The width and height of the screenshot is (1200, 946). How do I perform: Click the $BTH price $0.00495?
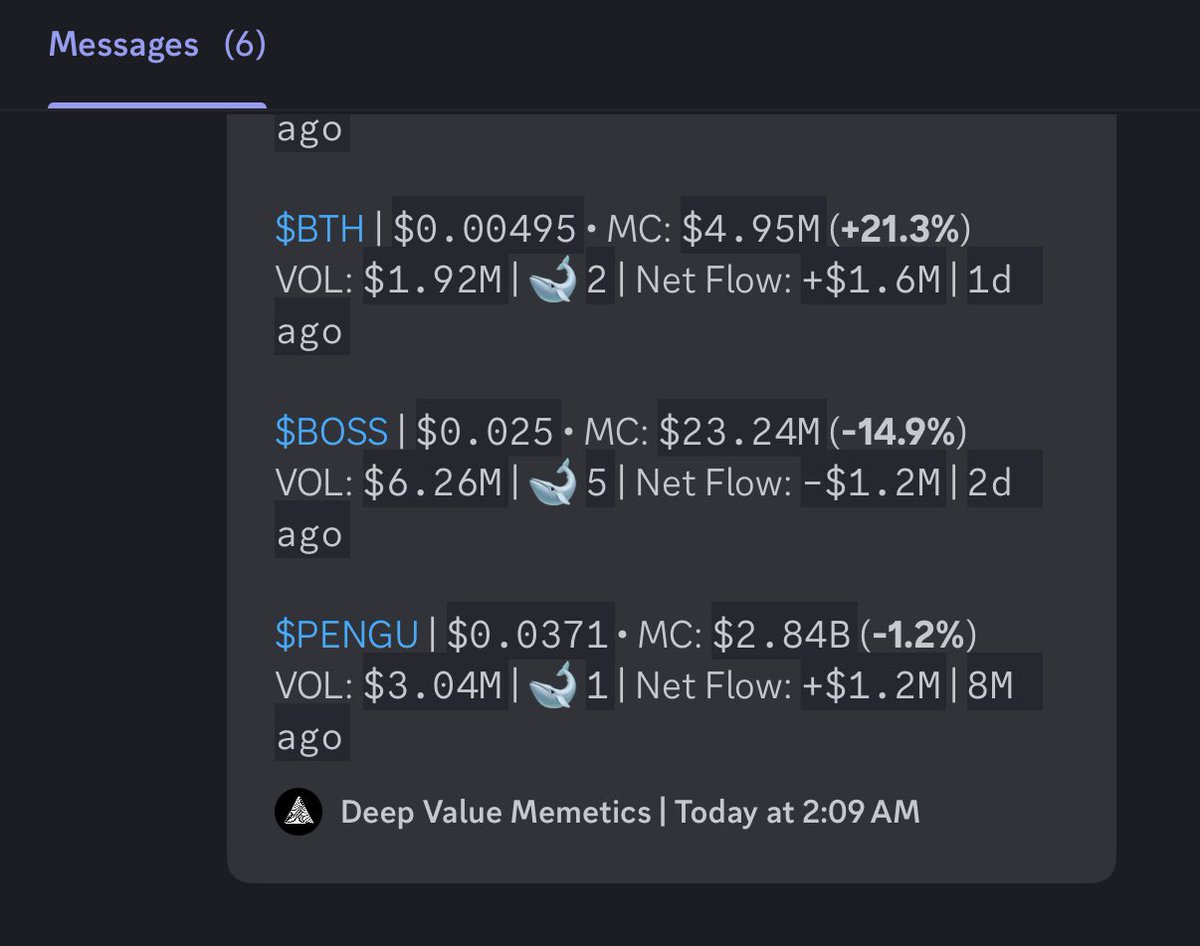(x=486, y=229)
